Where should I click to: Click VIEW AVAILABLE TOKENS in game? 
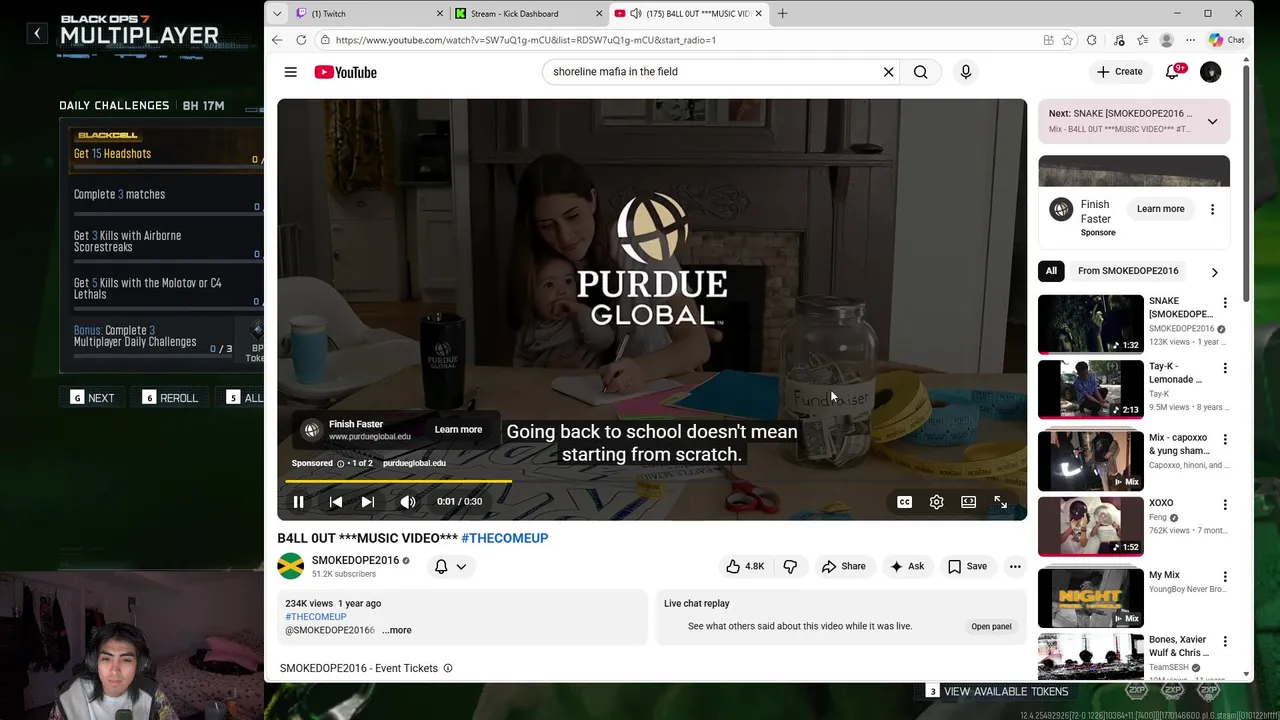point(997,691)
